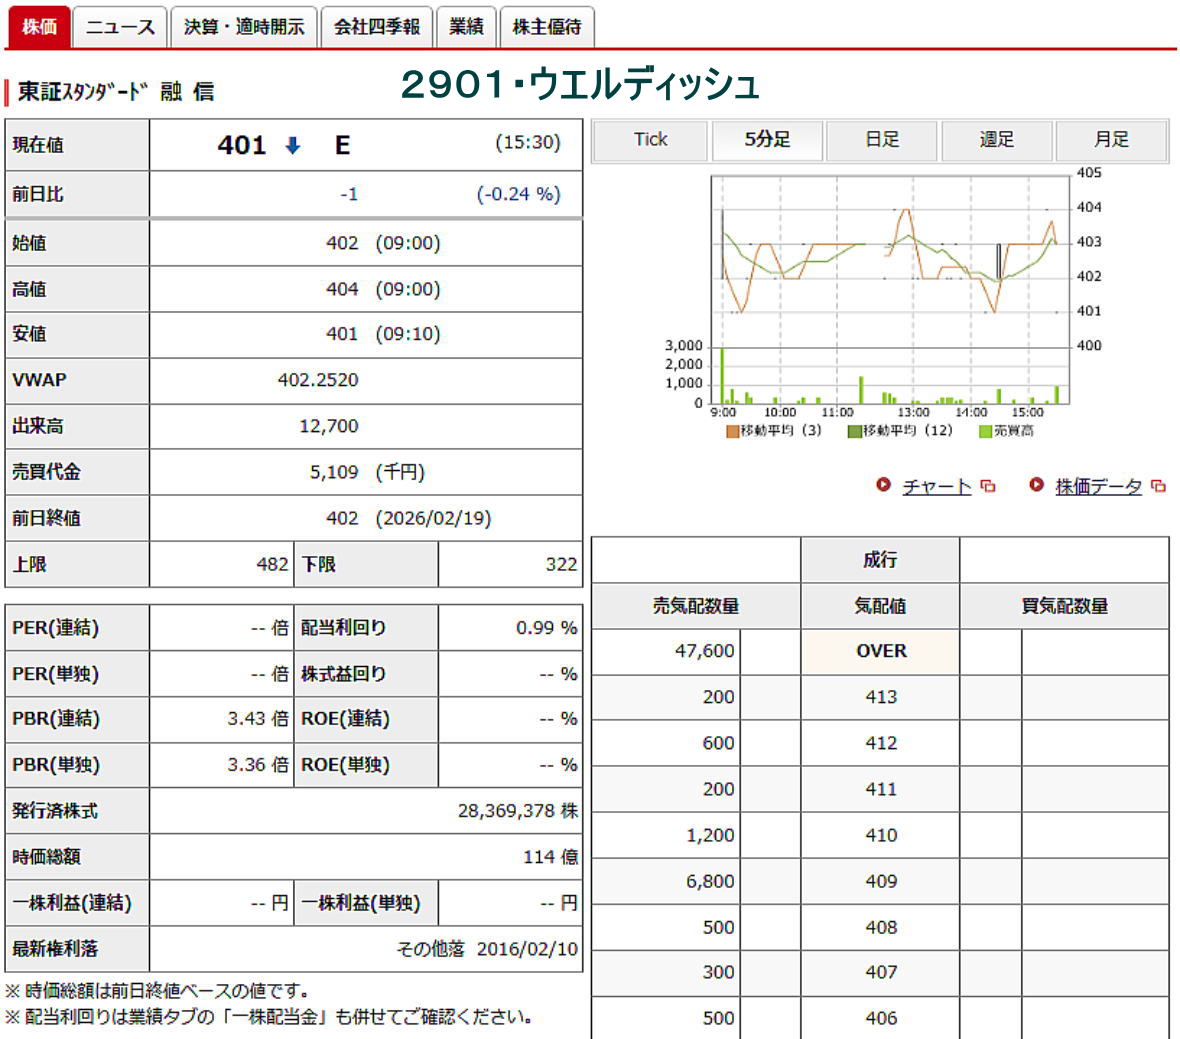Viewport: 1180px width, 1039px height.
Task: Click the dark green 移動平均 (12) legend swatch
Action: 854,431
